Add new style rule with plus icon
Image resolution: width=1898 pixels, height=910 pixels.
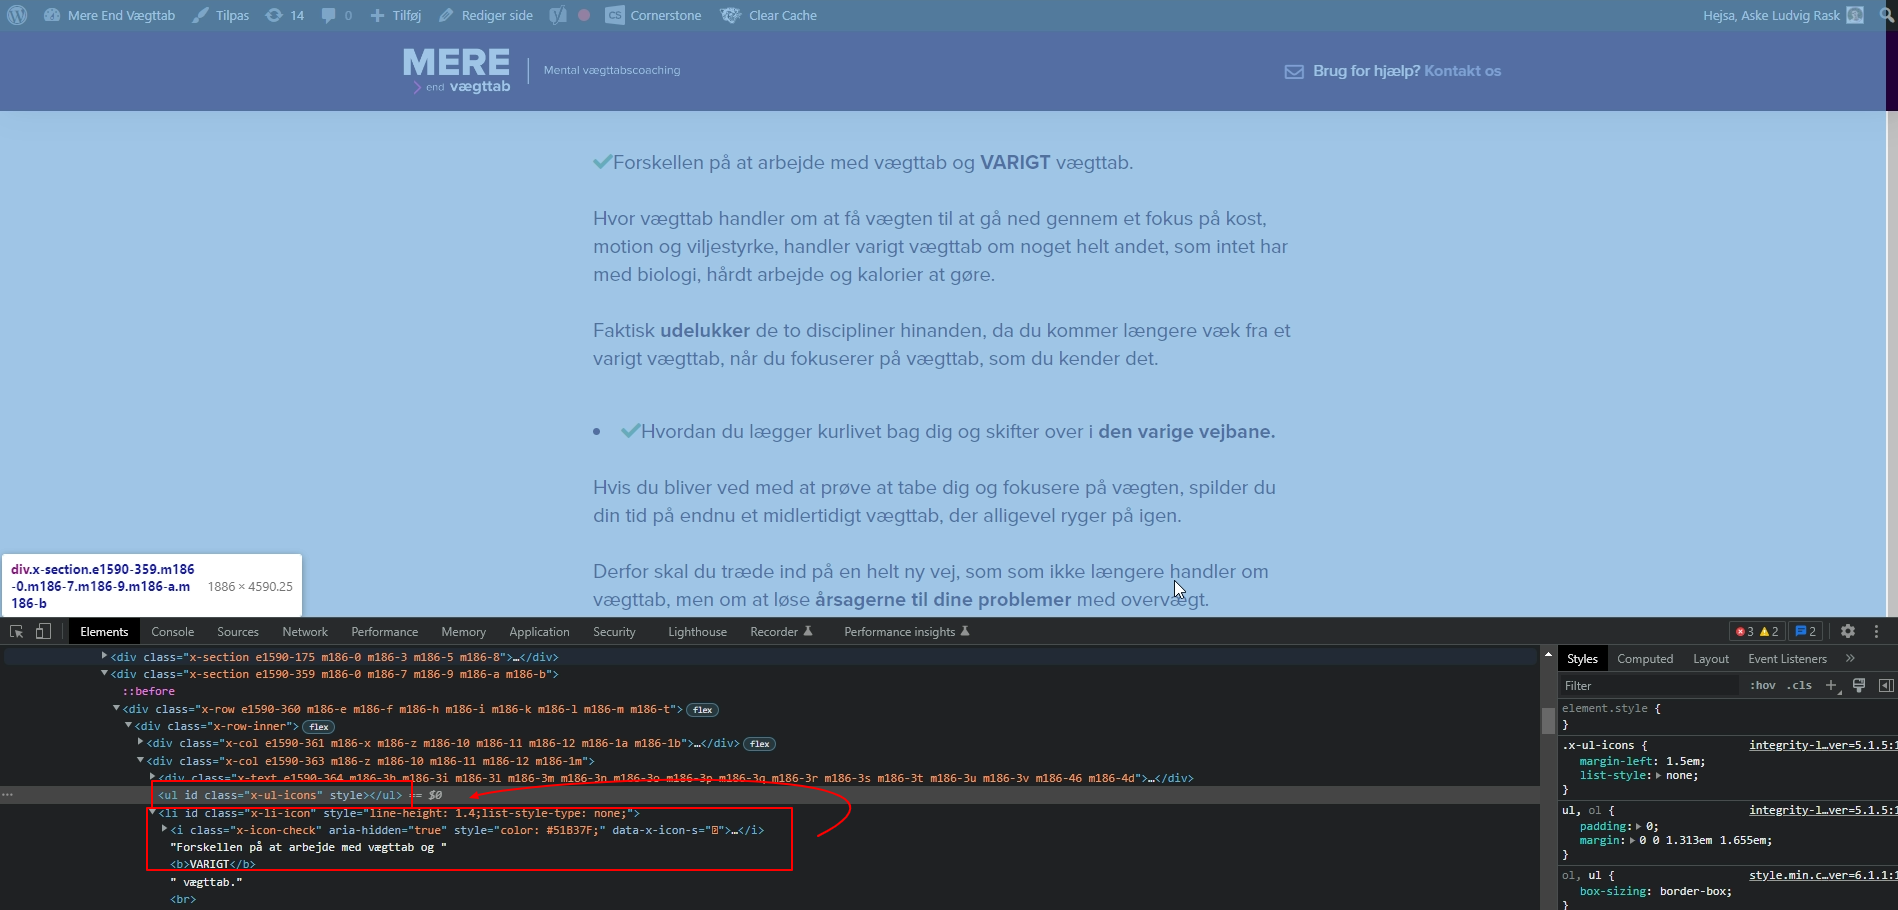1831,685
